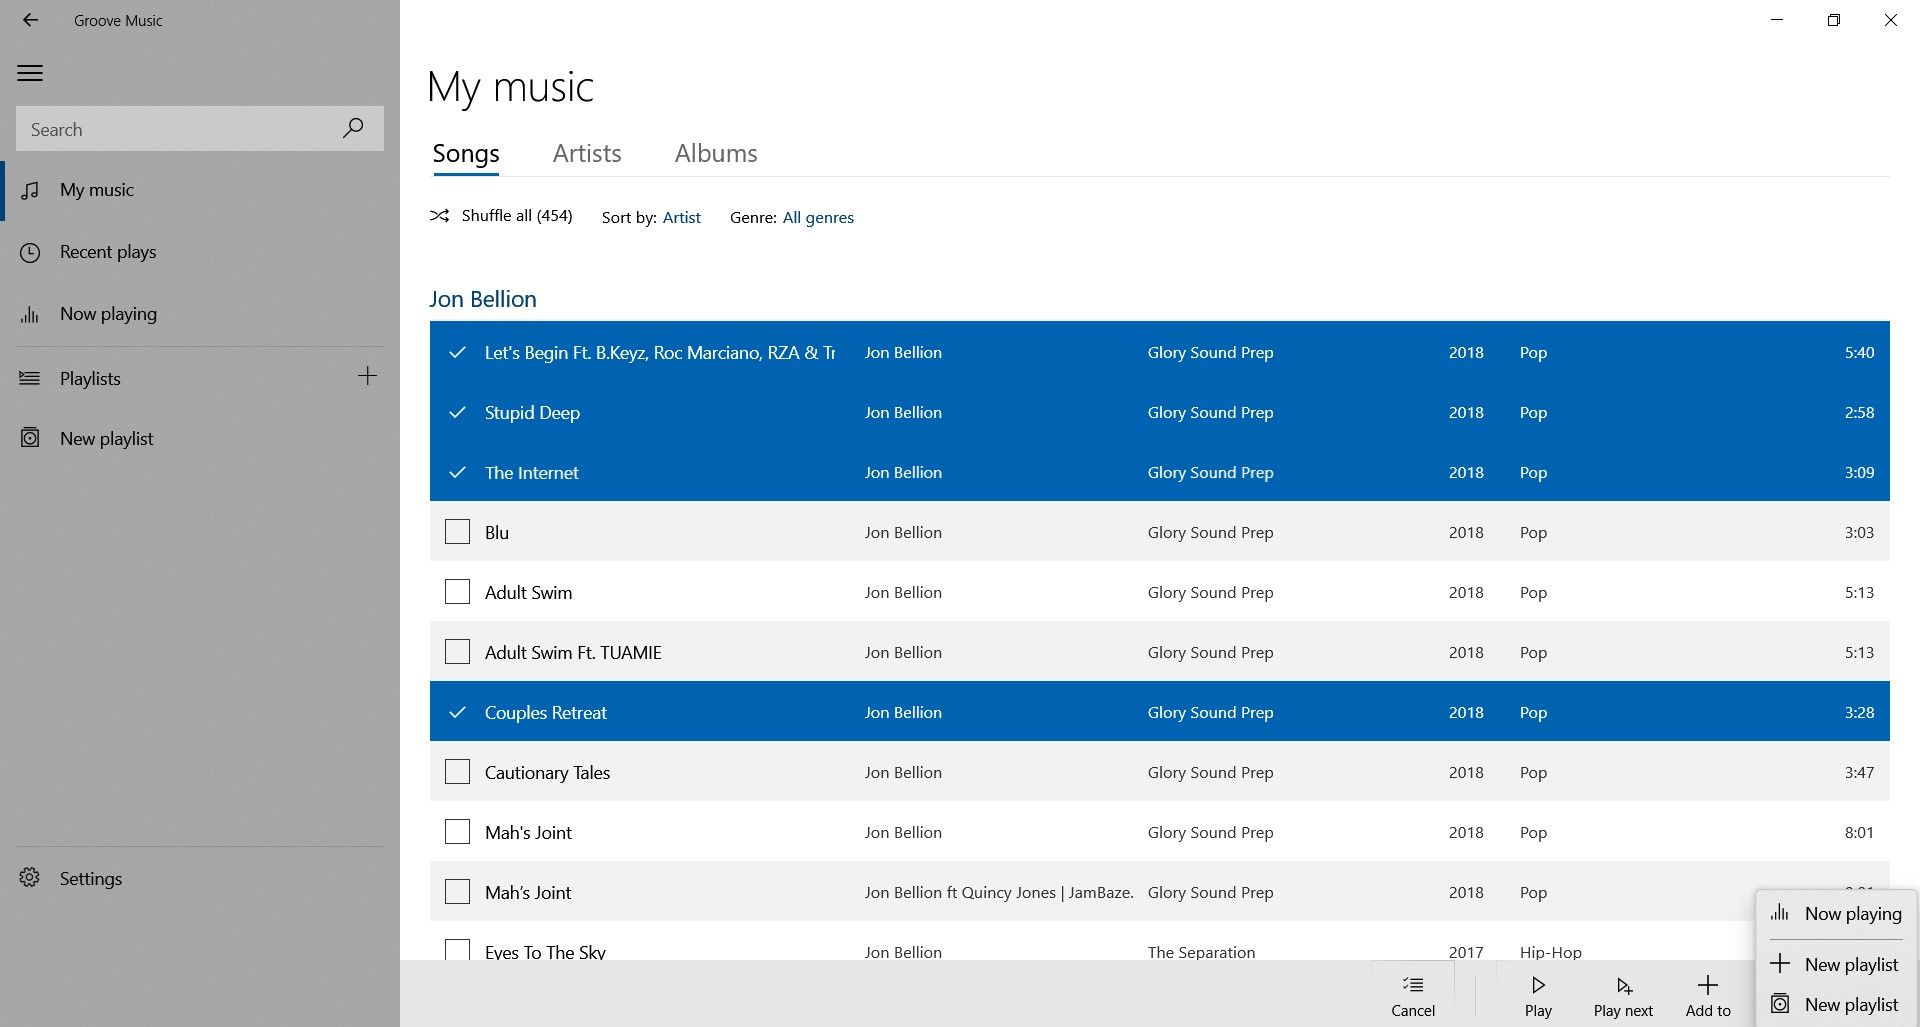Click the Hip-Hop genre text
1920x1027 pixels.
(x=1550, y=952)
